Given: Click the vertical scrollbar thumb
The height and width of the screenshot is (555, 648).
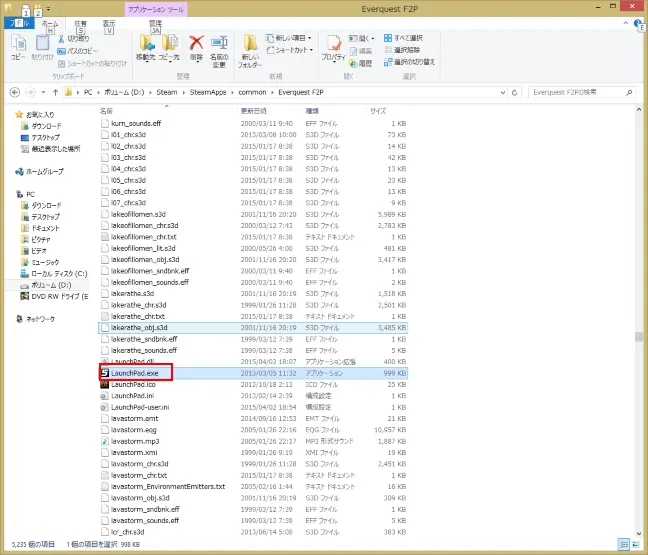Looking at the screenshot, I should pos(639,337).
